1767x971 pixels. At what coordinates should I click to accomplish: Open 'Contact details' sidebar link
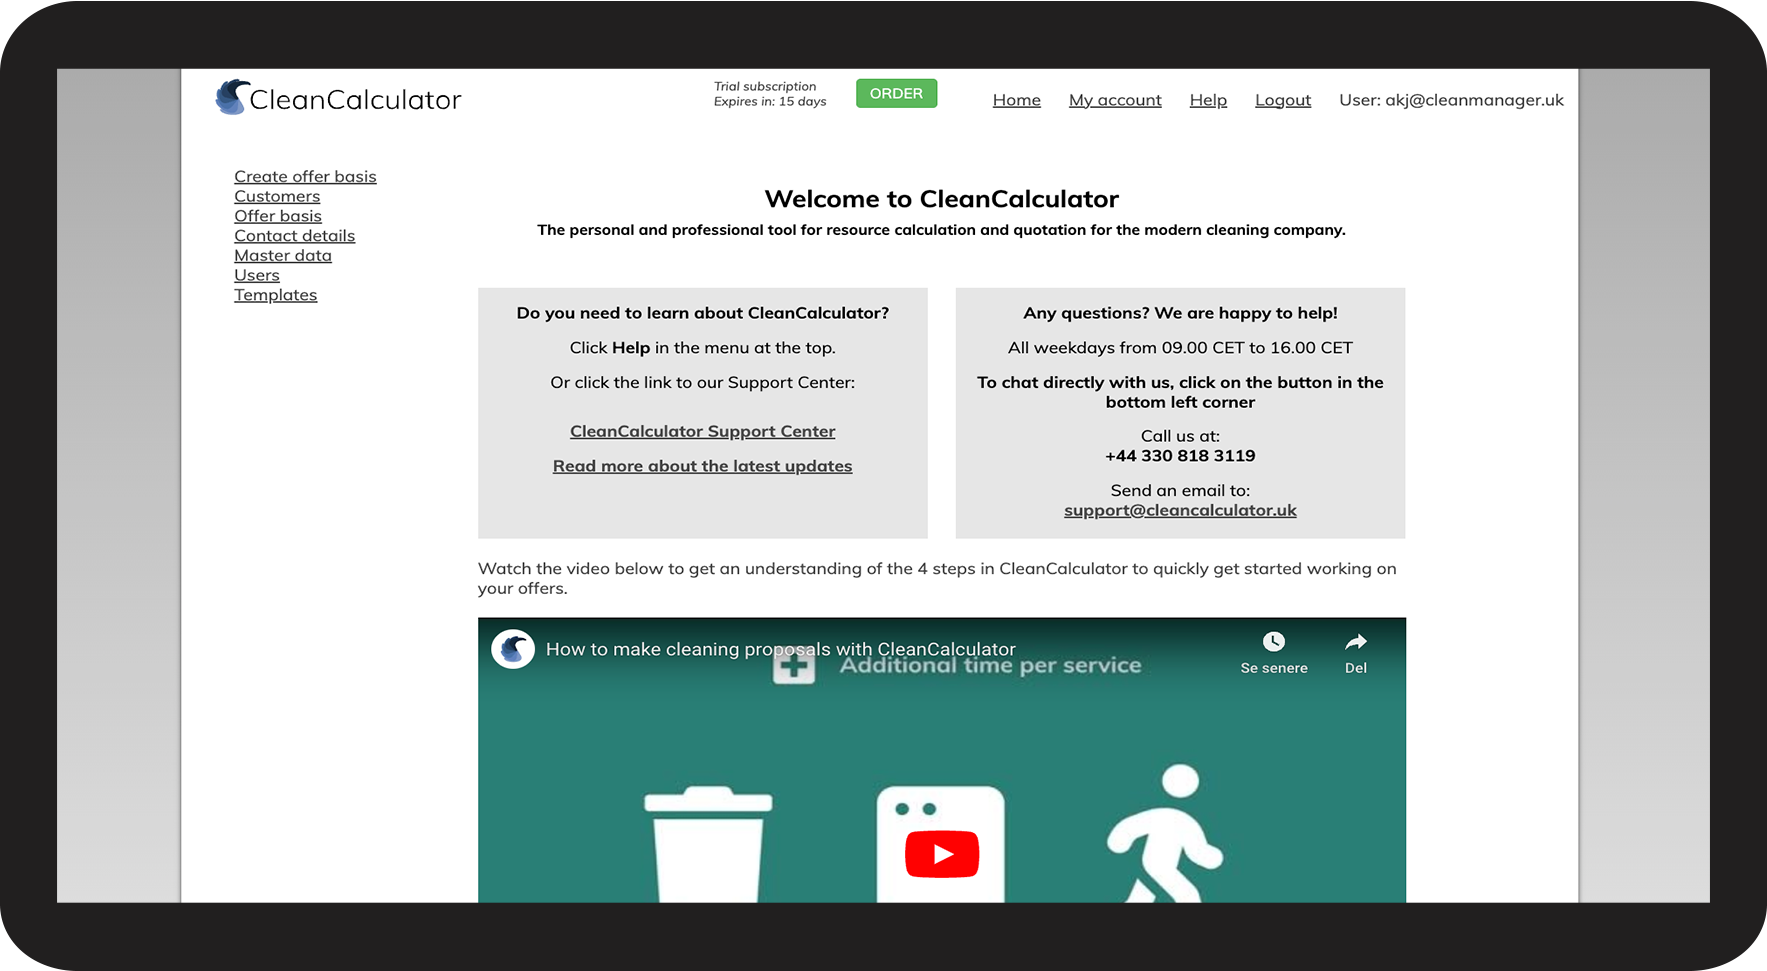[294, 236]
